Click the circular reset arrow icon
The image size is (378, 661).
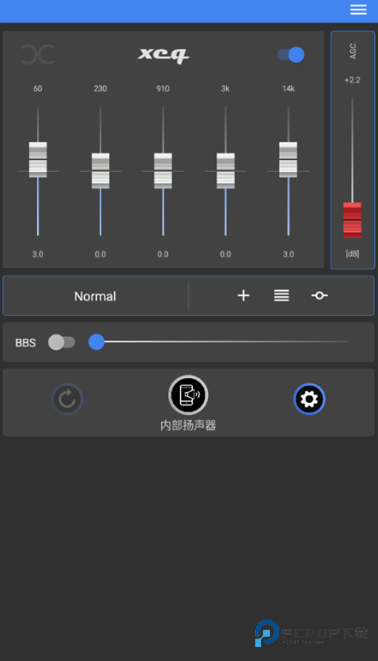click(x=67, y=399)
